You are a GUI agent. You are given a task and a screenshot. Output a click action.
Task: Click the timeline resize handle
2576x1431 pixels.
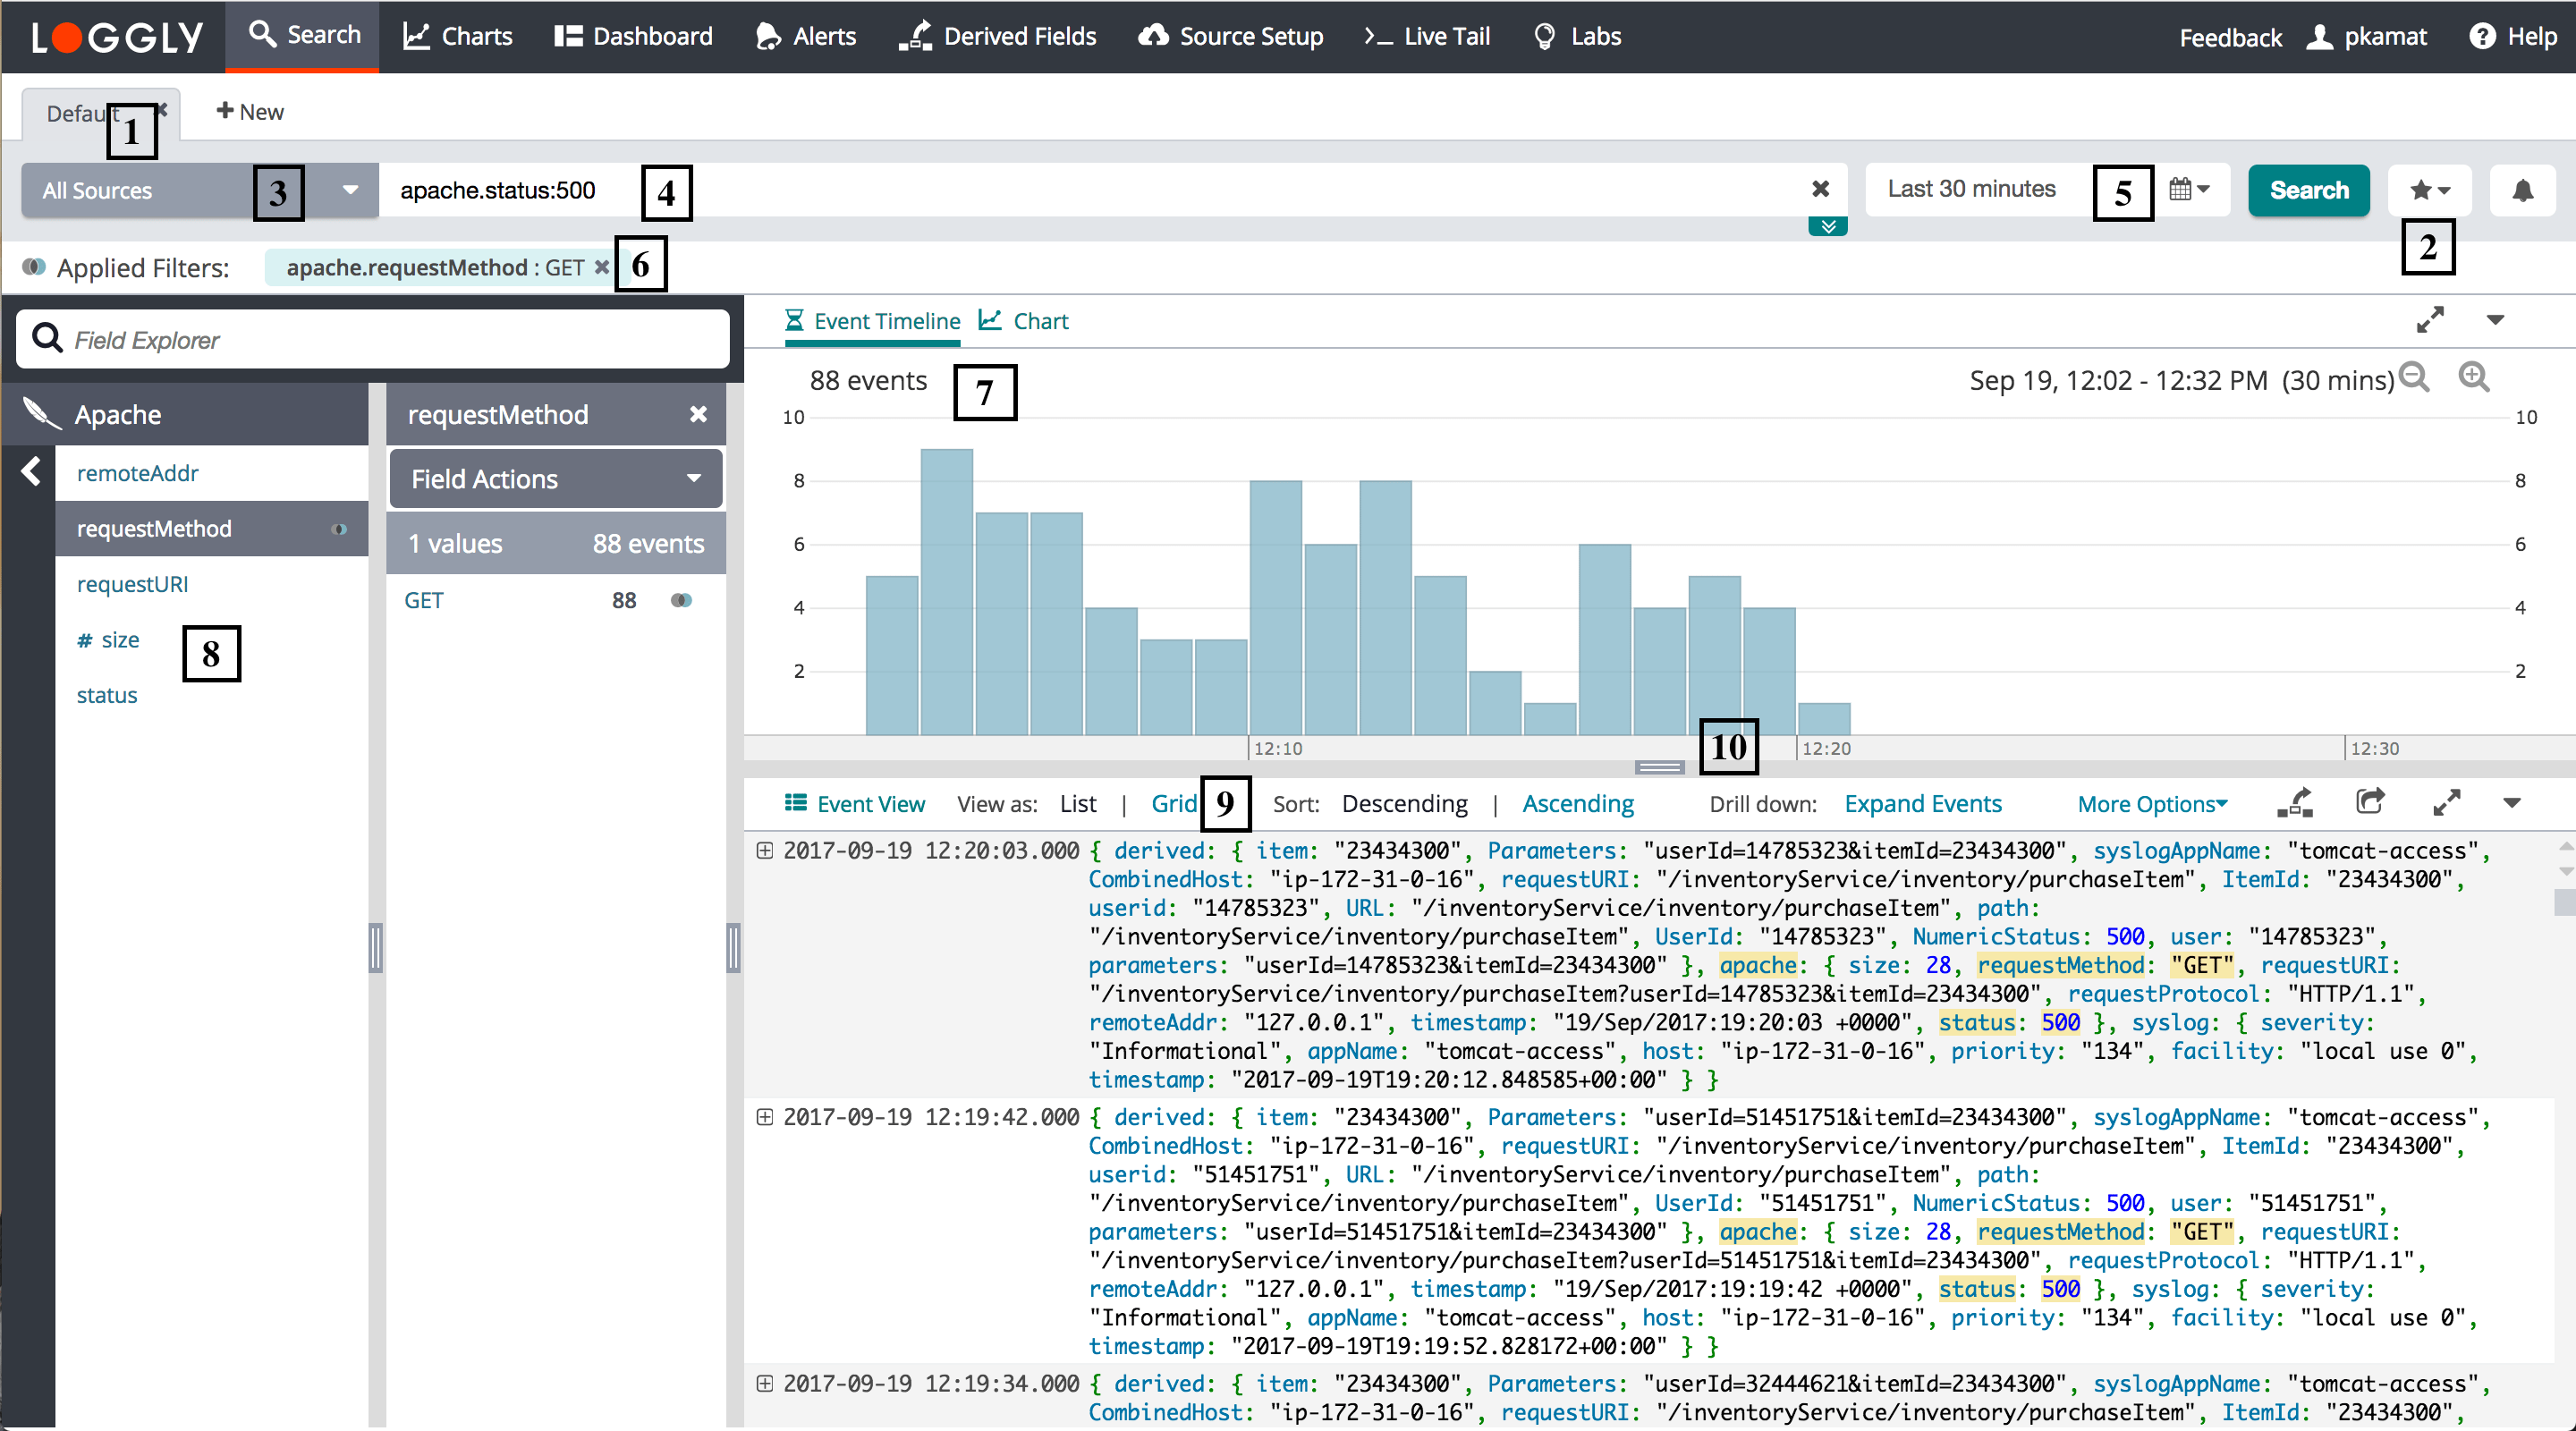[x=1659, y=767]
